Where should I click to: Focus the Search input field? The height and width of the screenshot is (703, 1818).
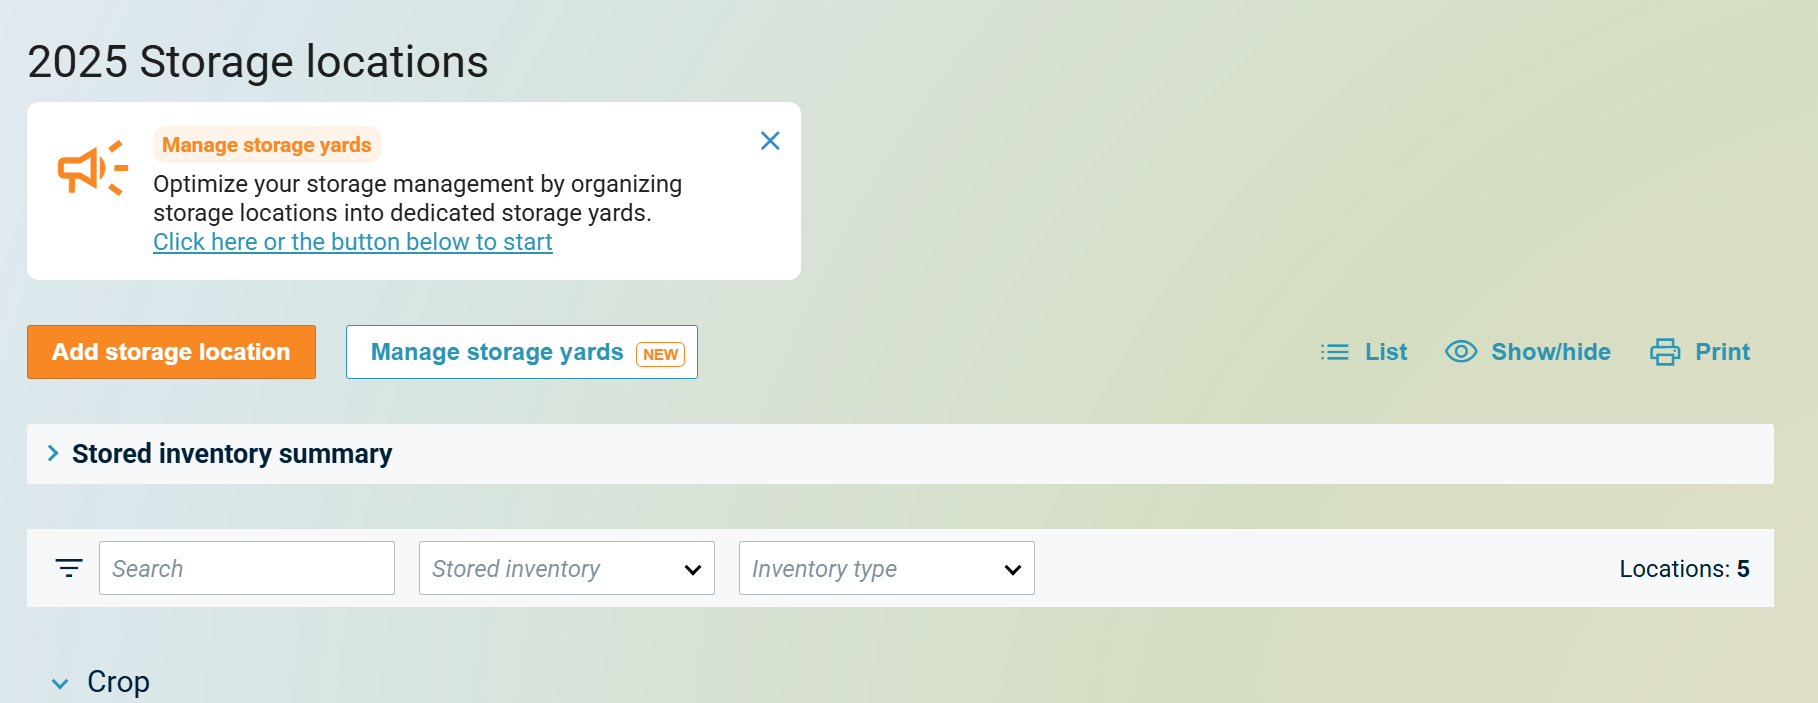[247, 568]
